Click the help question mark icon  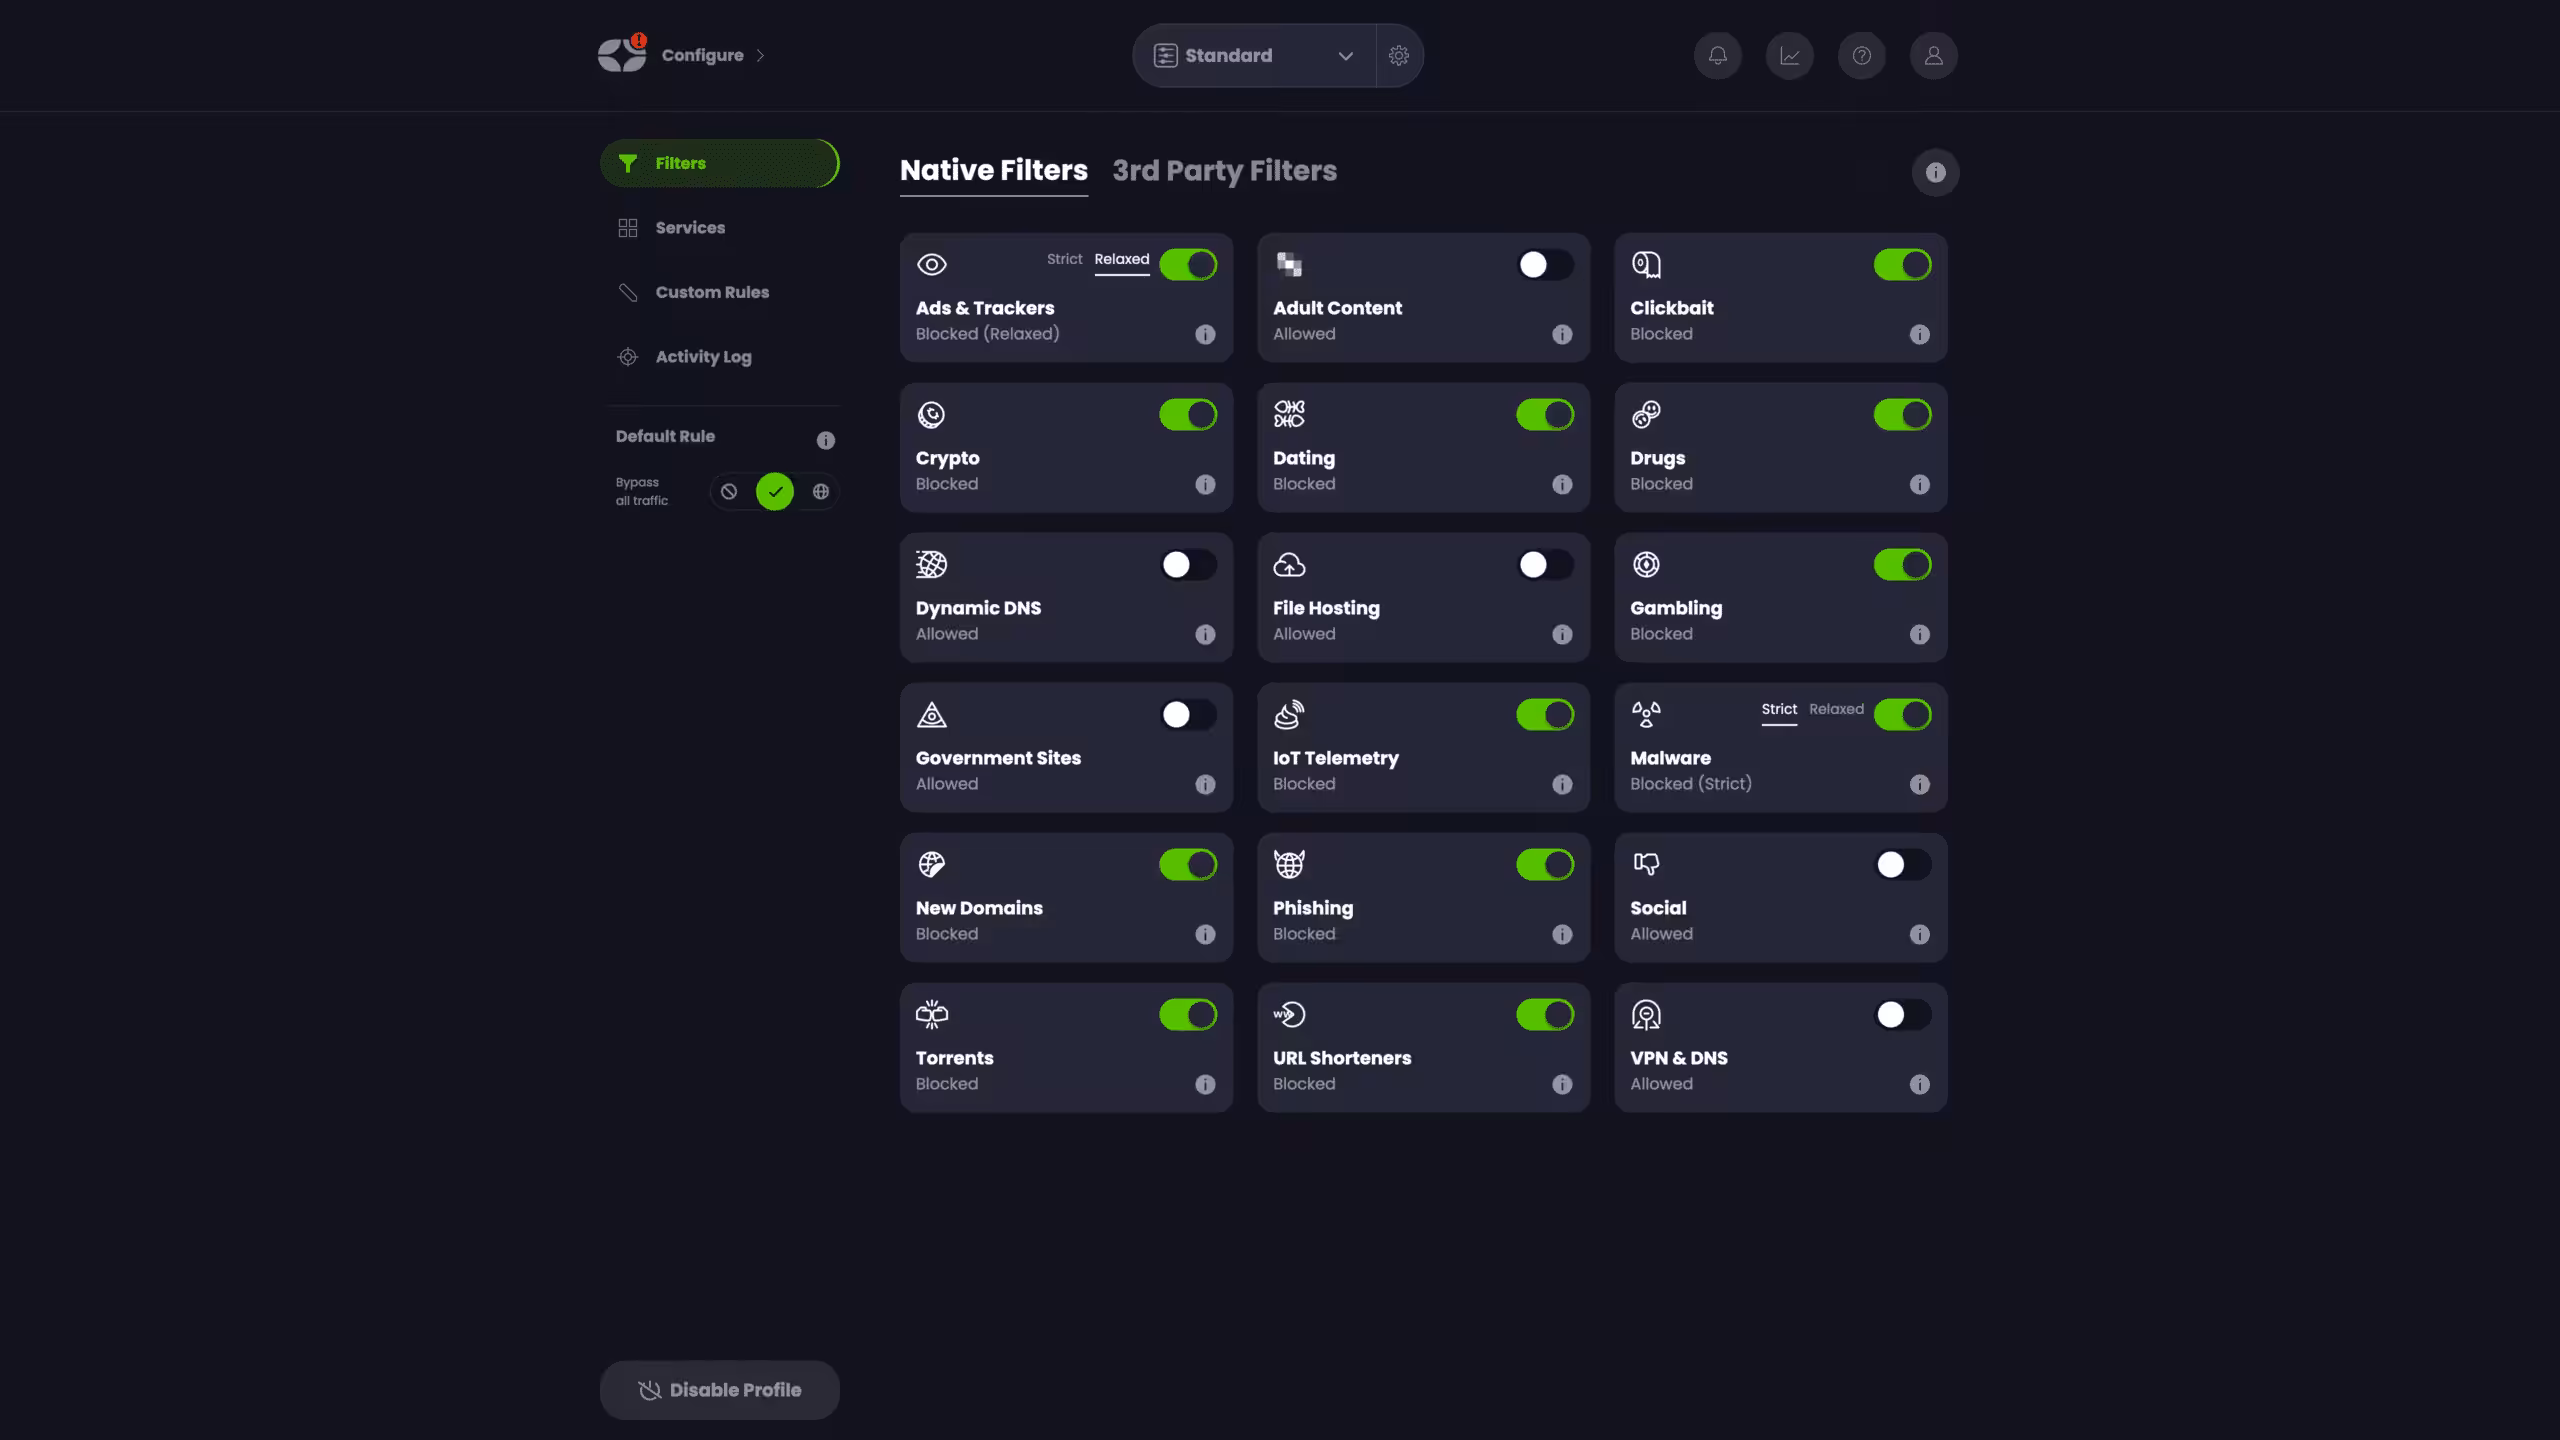(1861, 55)
